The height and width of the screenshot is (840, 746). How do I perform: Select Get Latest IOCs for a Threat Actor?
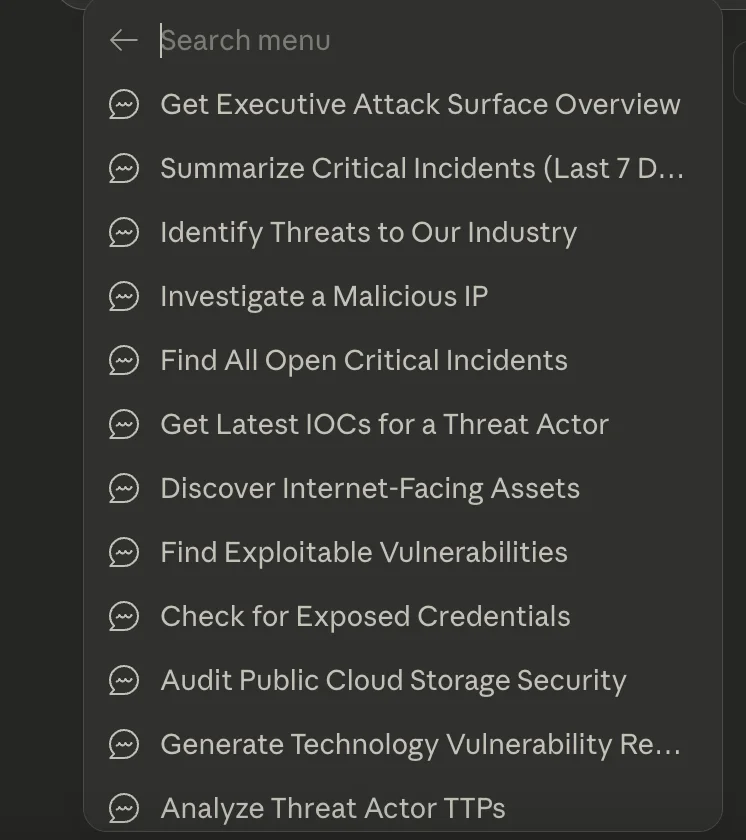tap(384, 424)
